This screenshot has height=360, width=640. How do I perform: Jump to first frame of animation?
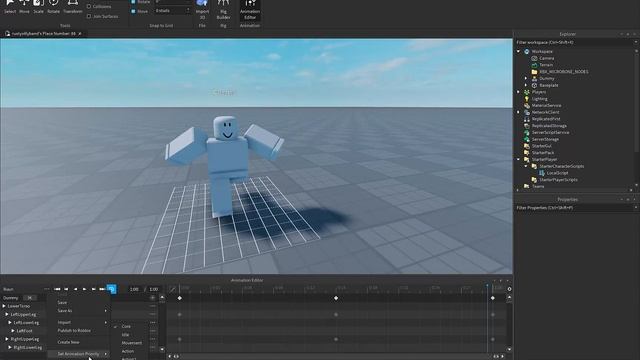click(x=57, y=289)
